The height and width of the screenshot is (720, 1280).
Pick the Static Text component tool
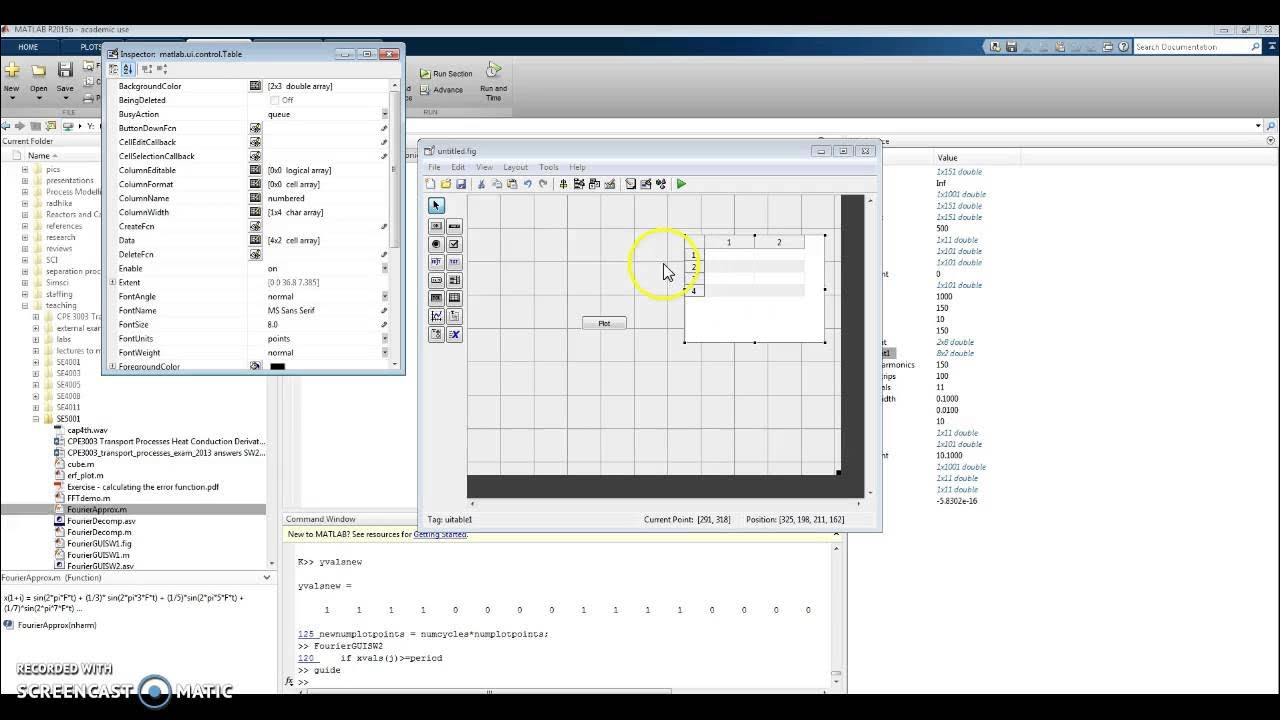[454, 262]
